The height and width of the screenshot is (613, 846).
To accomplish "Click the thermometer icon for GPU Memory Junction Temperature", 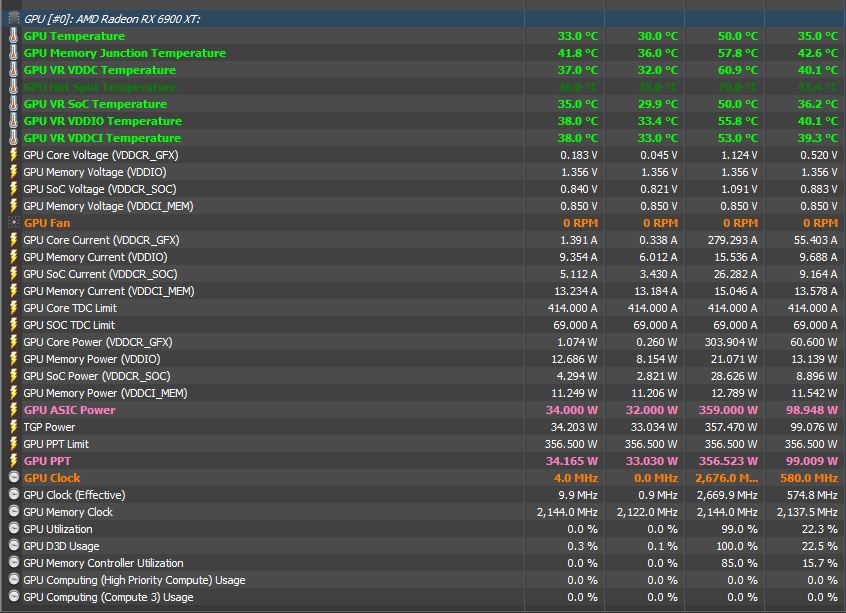I will (13, 53).
